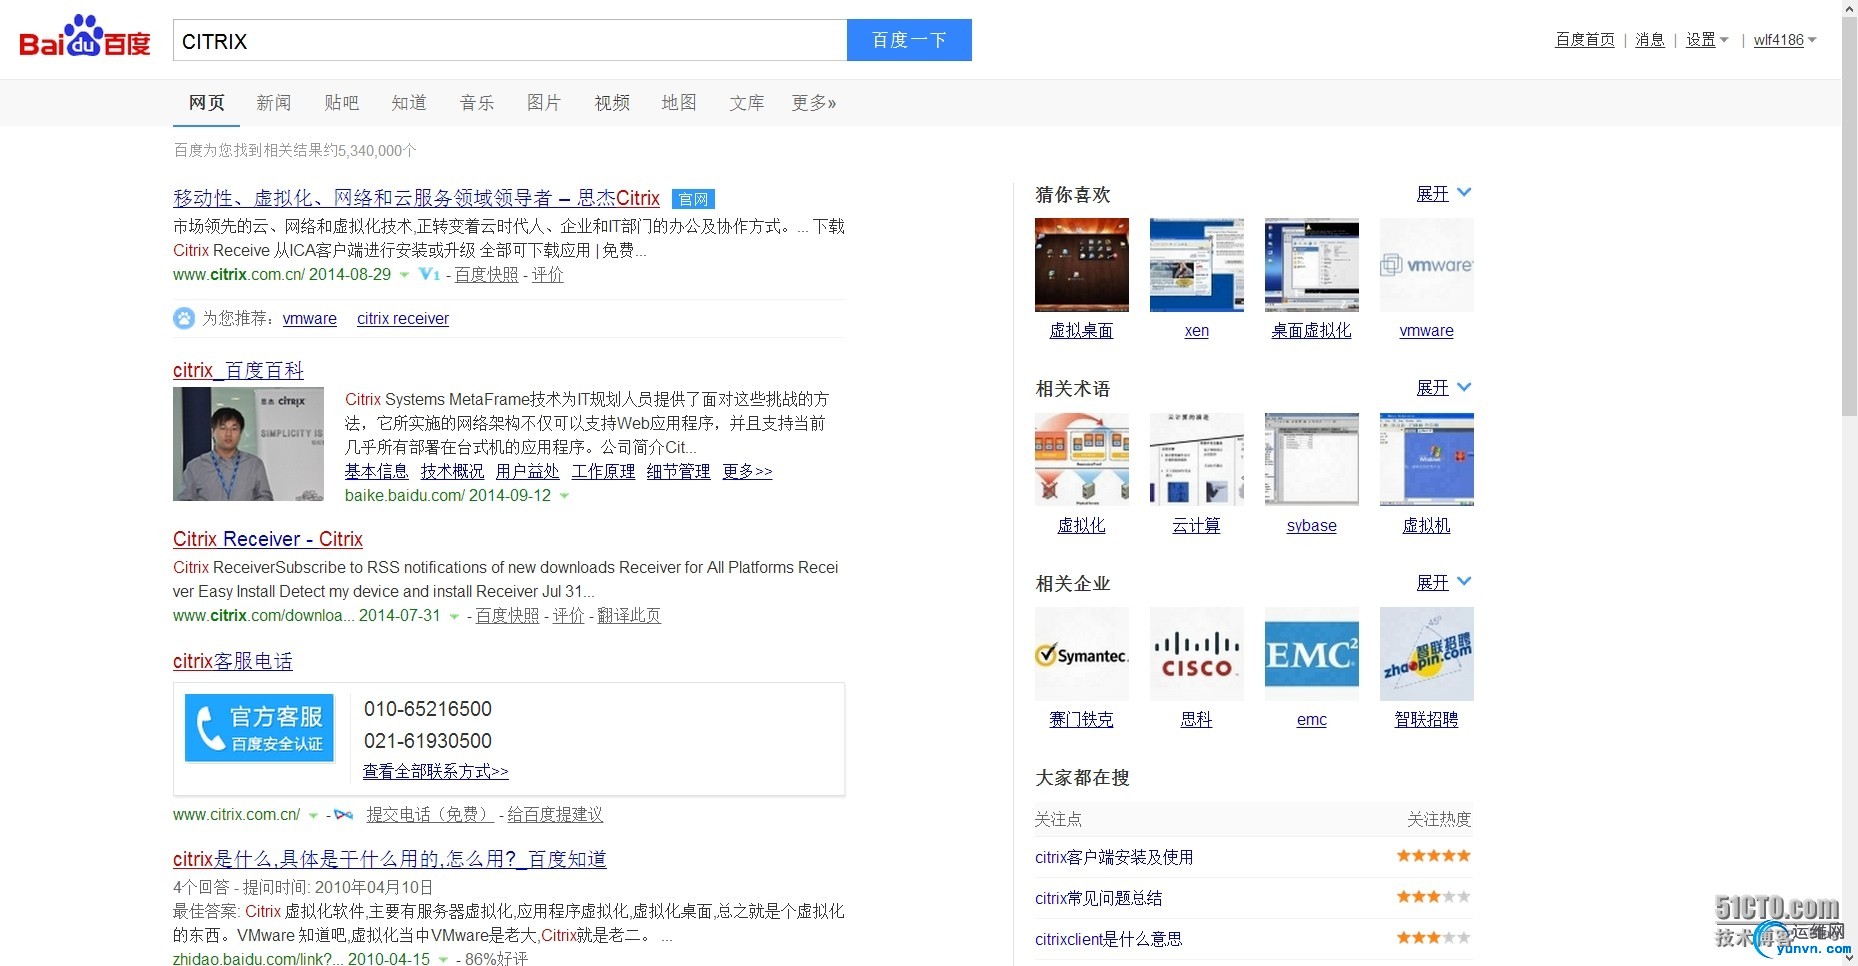Click the 官方客服 phone badge
Screen dimensions: 1858x966
coord(259,728)
